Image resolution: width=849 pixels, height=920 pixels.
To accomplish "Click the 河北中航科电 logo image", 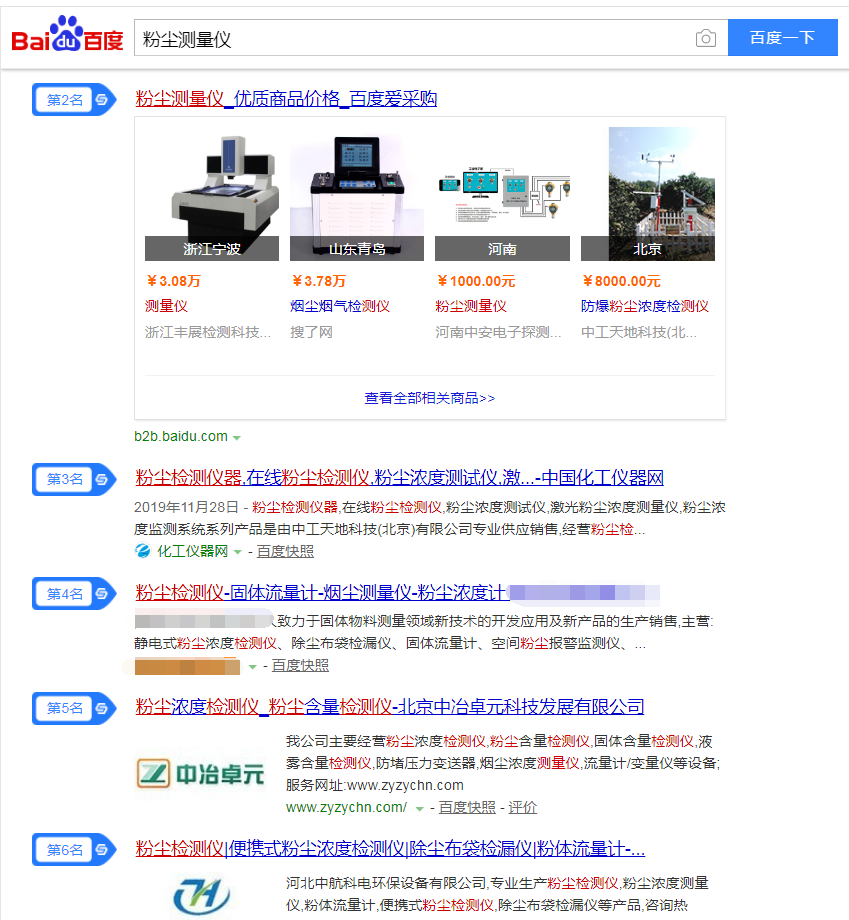I will pyautogui.click(x=202, y=896).
